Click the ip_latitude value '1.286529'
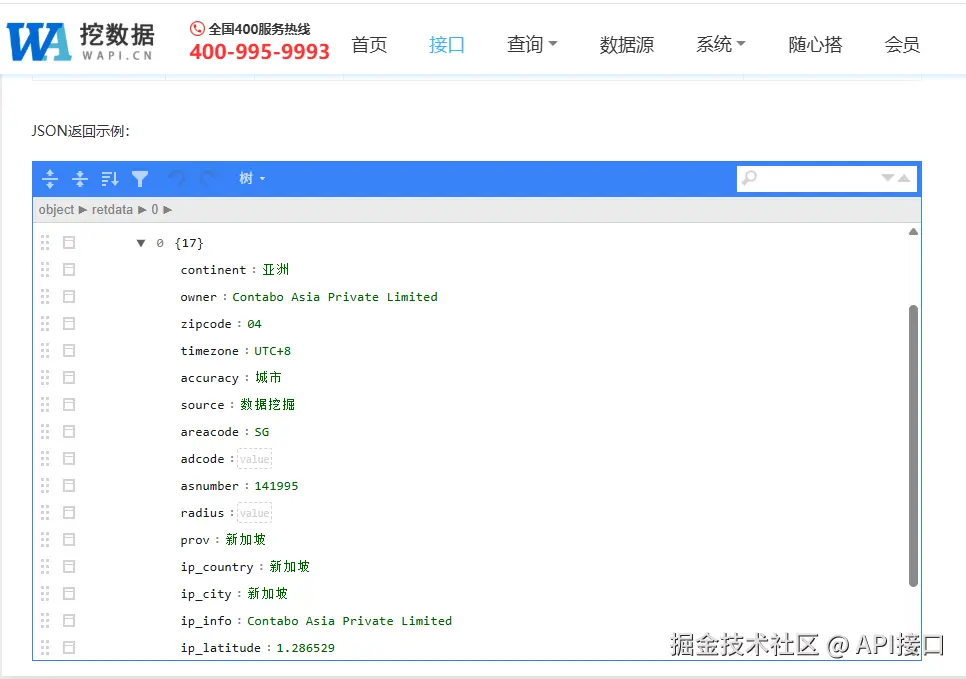This screenshot has height=679, width=966. [306, 648]
